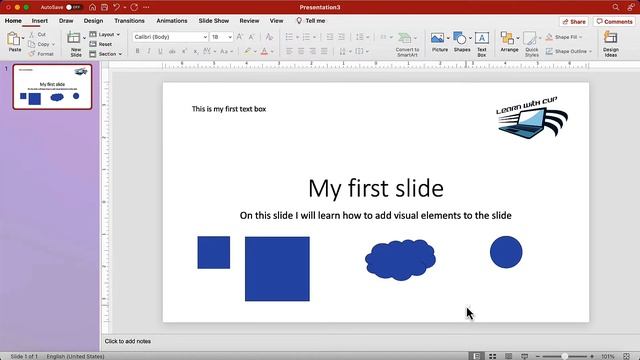Toggle AutoSave switch
Viewport: 640px width, 360px height.
point(73,7)
